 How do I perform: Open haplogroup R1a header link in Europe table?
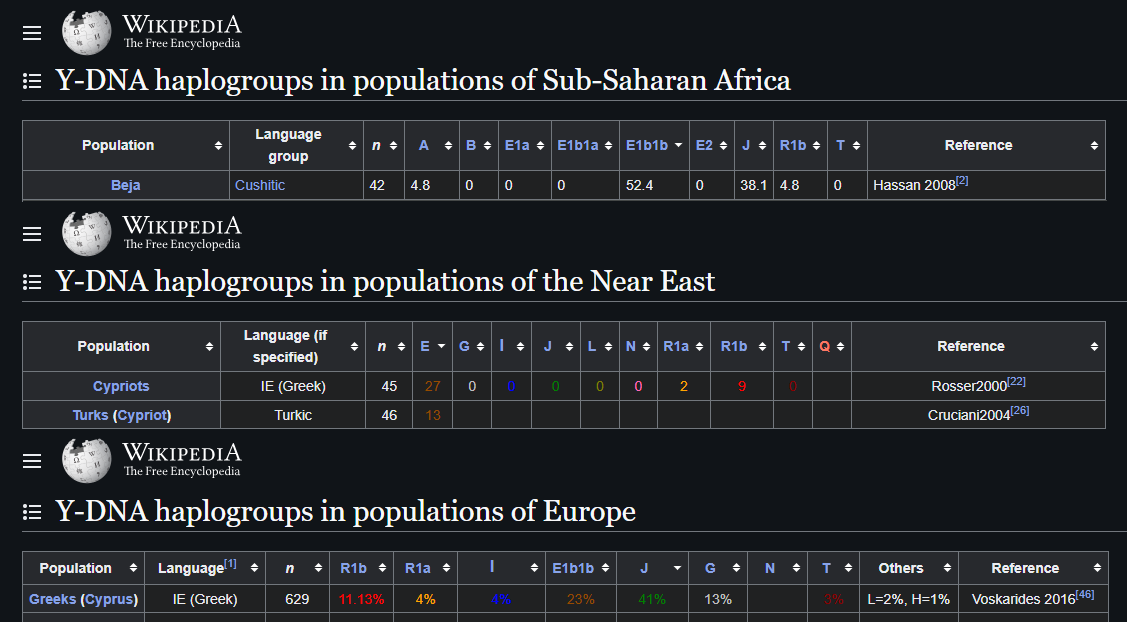418,569
